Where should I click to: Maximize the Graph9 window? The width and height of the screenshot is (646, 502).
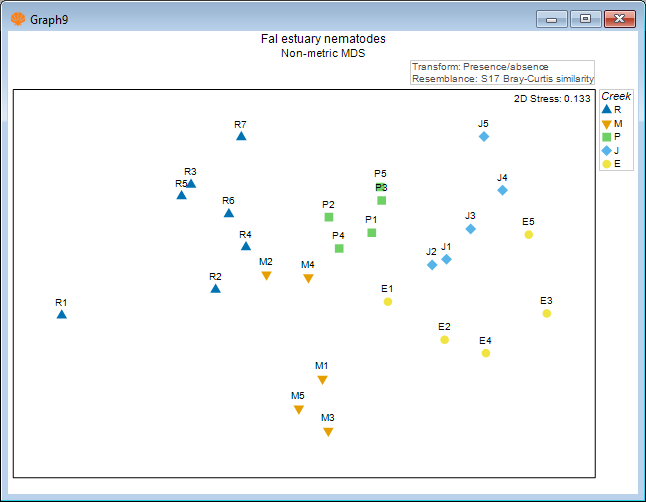[586, 18]
